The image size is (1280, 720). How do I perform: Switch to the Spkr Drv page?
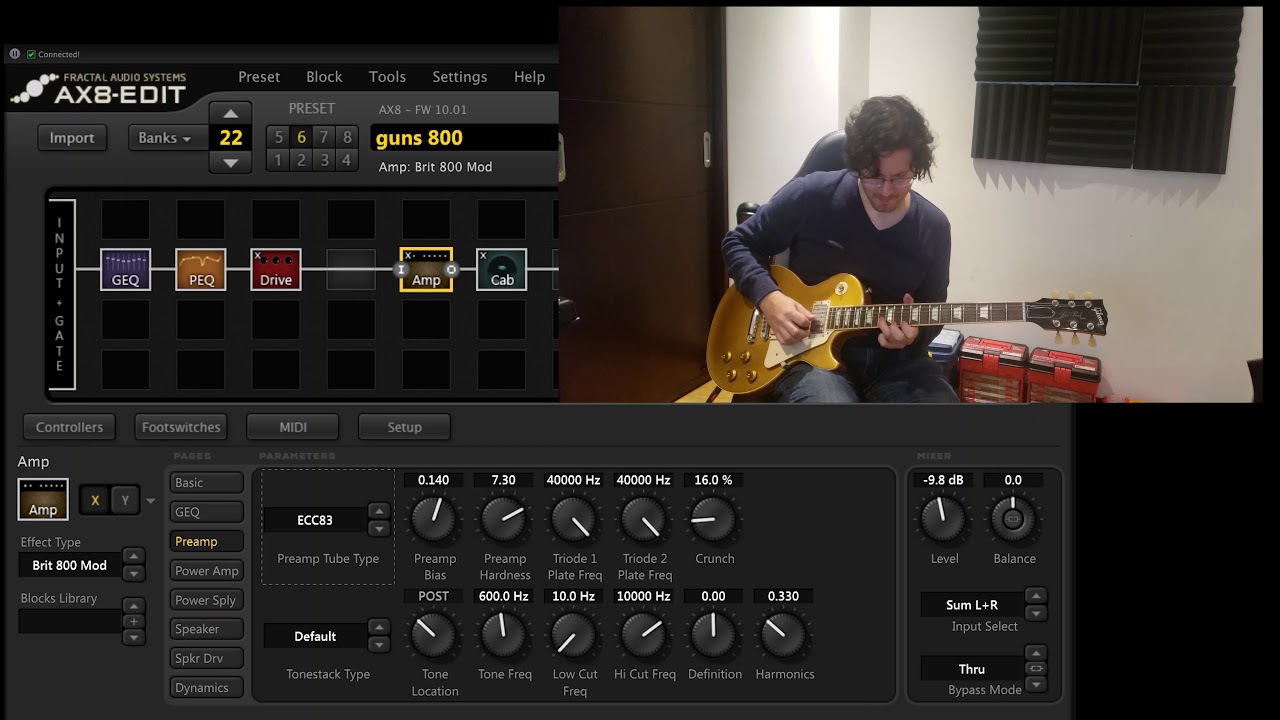coord(206,658)
